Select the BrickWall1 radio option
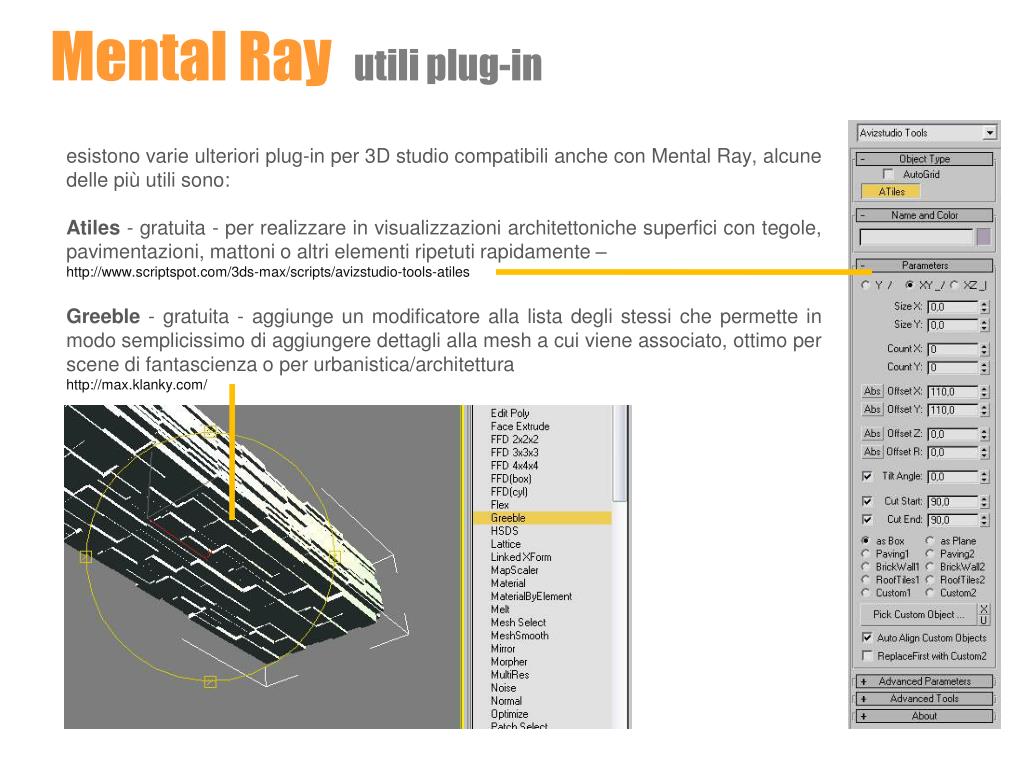This screenshot has height=768, width=1024. click(866, 567)
